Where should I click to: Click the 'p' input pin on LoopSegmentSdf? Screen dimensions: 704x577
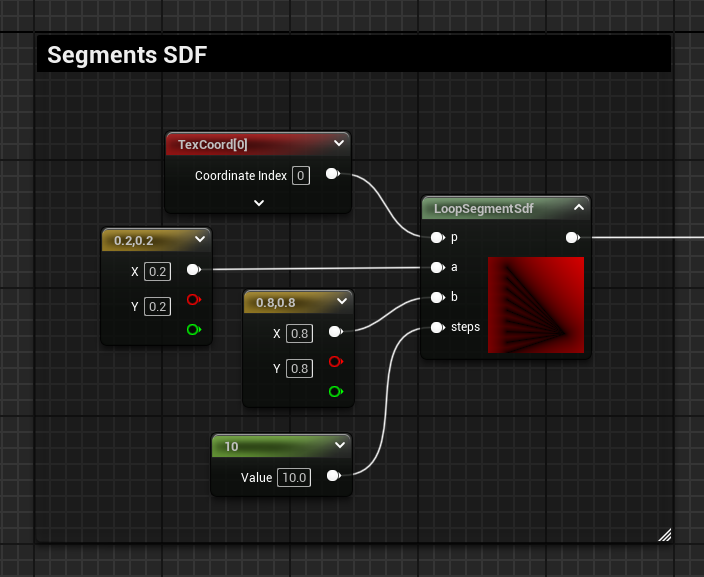[x=437, y=238]
